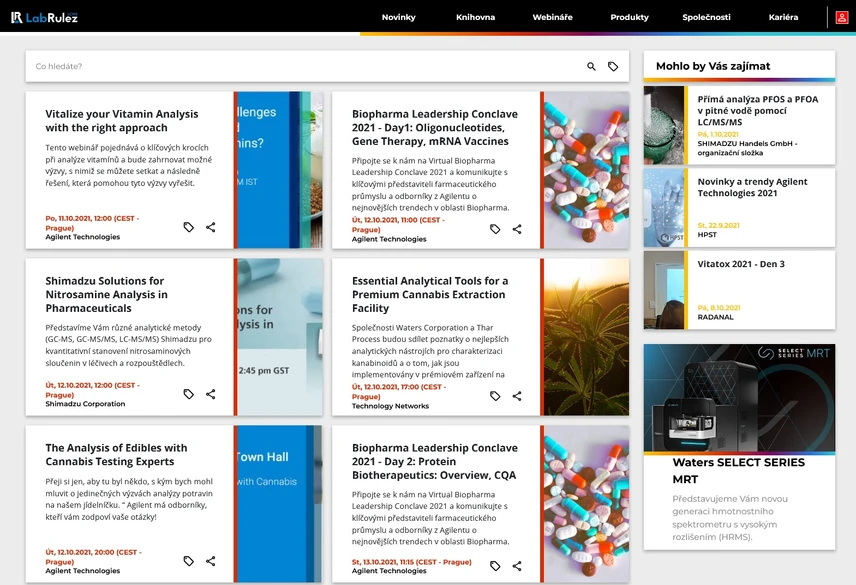Image resolution: width=856 pixels, height=585 pixels.
Task: Click tag icon on Biopharma Conclave Day1 card
Action: coord(495,229)
